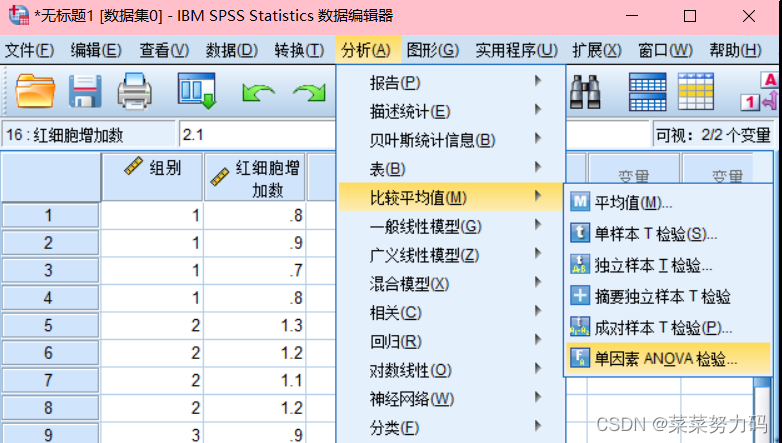
Task: Open the 图形(G) menu
Action: [x=433, y=50]
